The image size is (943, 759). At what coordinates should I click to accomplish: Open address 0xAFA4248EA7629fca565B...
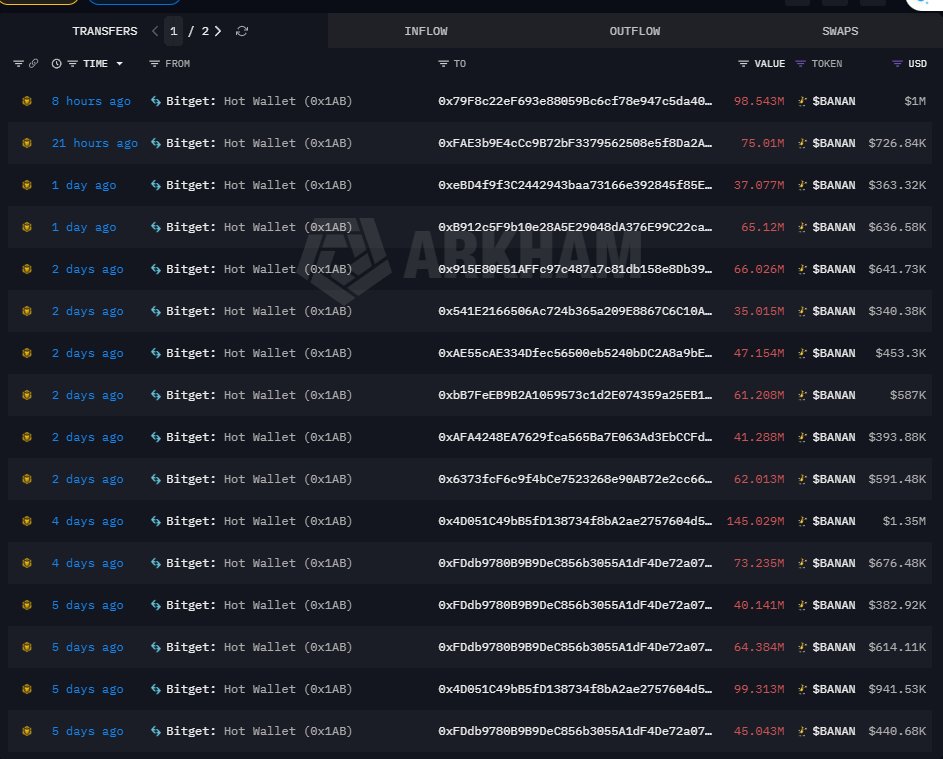pyautogui.click(x=575, y=437)
